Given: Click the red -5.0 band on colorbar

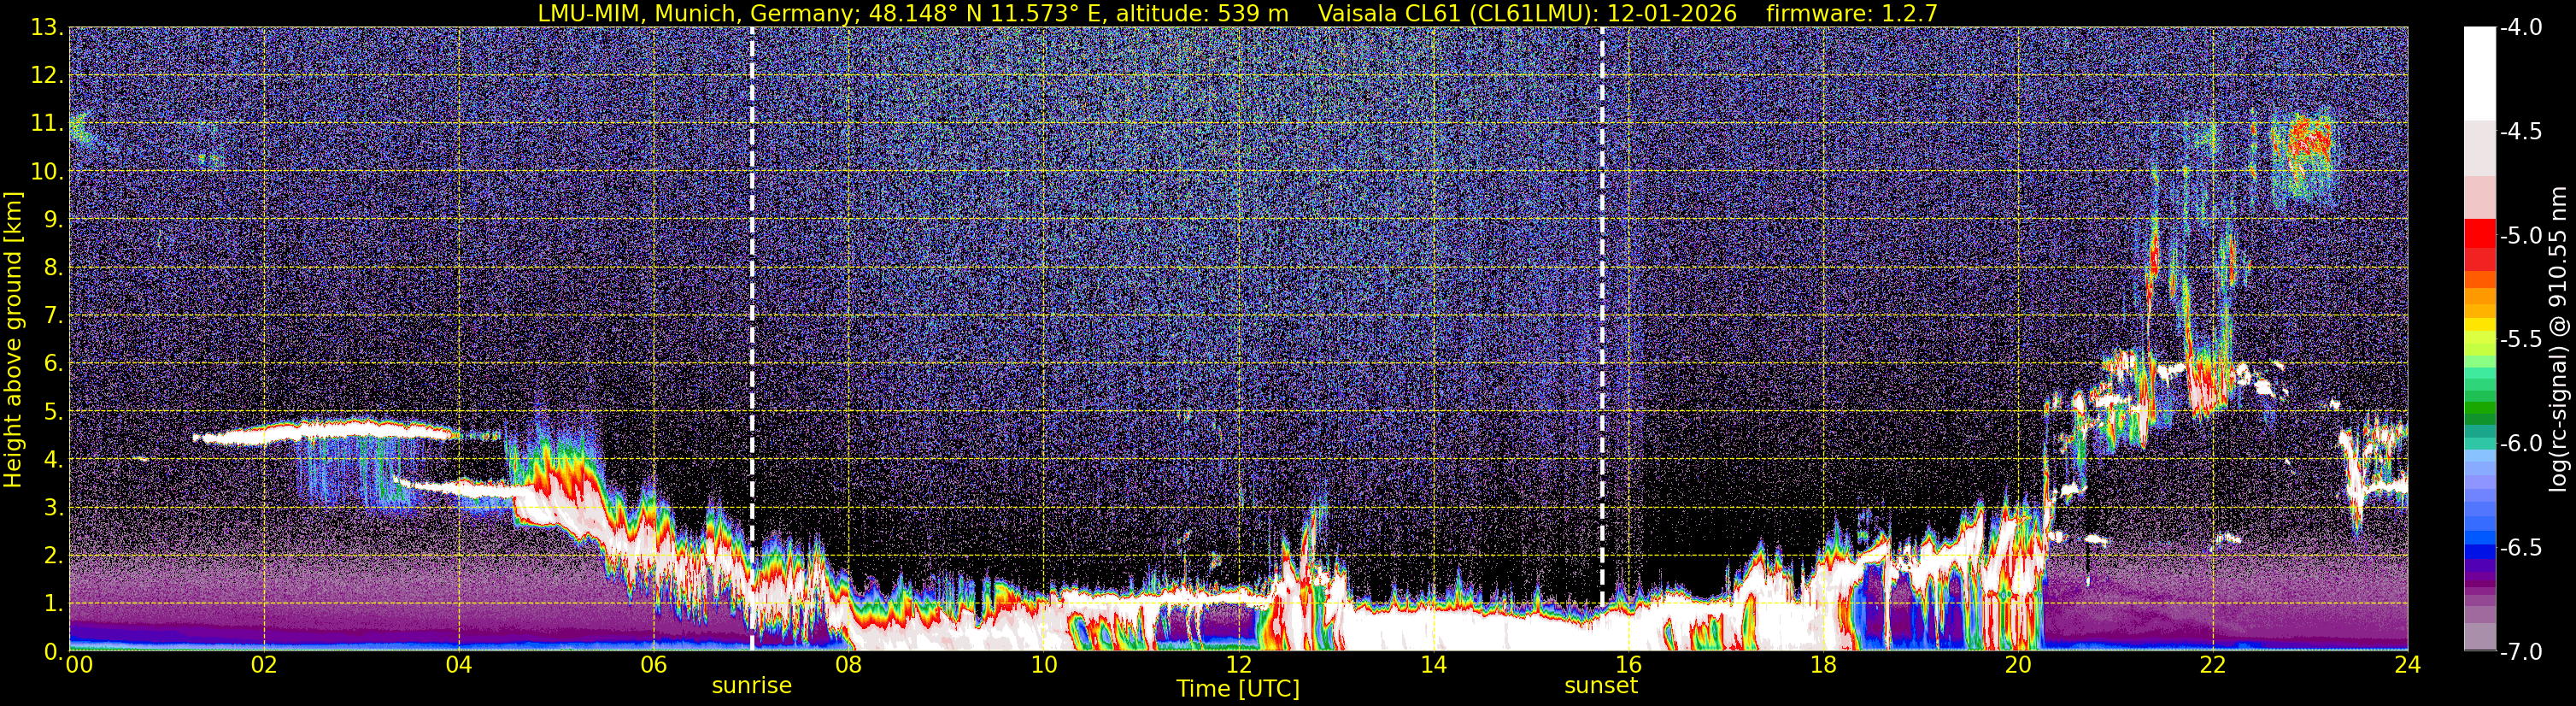Looking at the screenshot, I should (2480, 235).
